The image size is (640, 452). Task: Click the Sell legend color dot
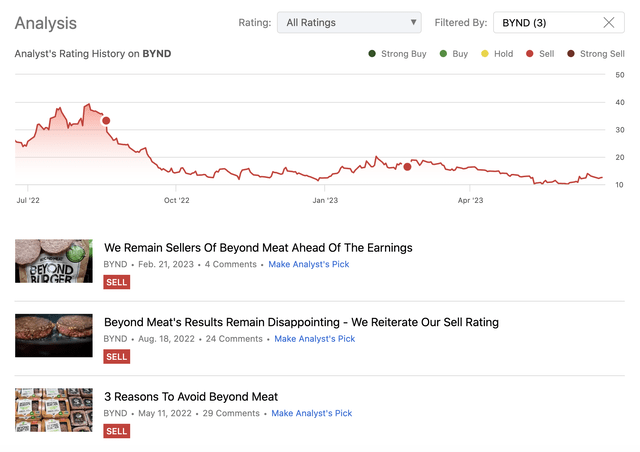530,54
